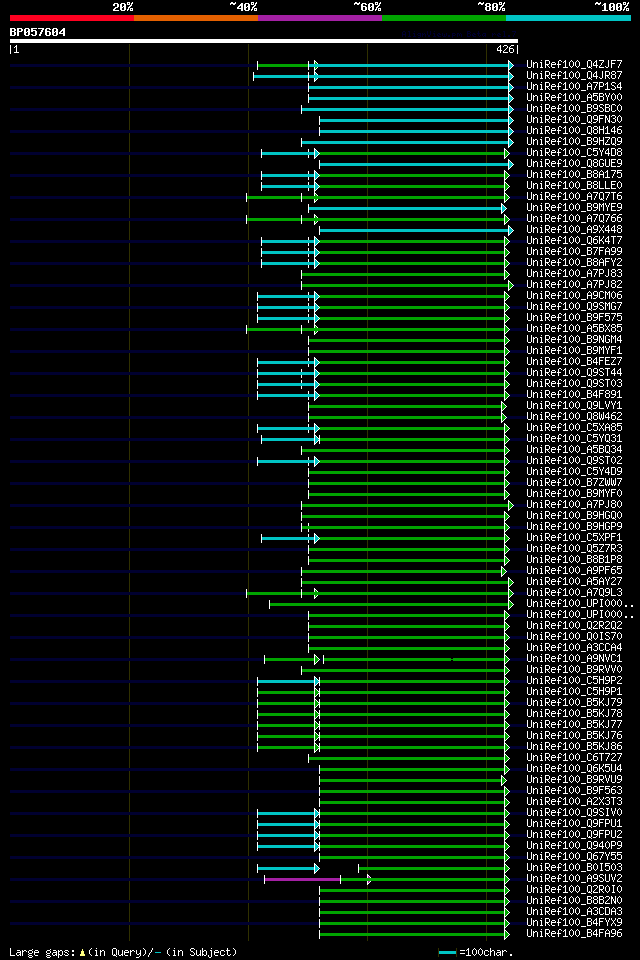Click the white query sequence bar

pyautogui.click(x=264, y=41)
